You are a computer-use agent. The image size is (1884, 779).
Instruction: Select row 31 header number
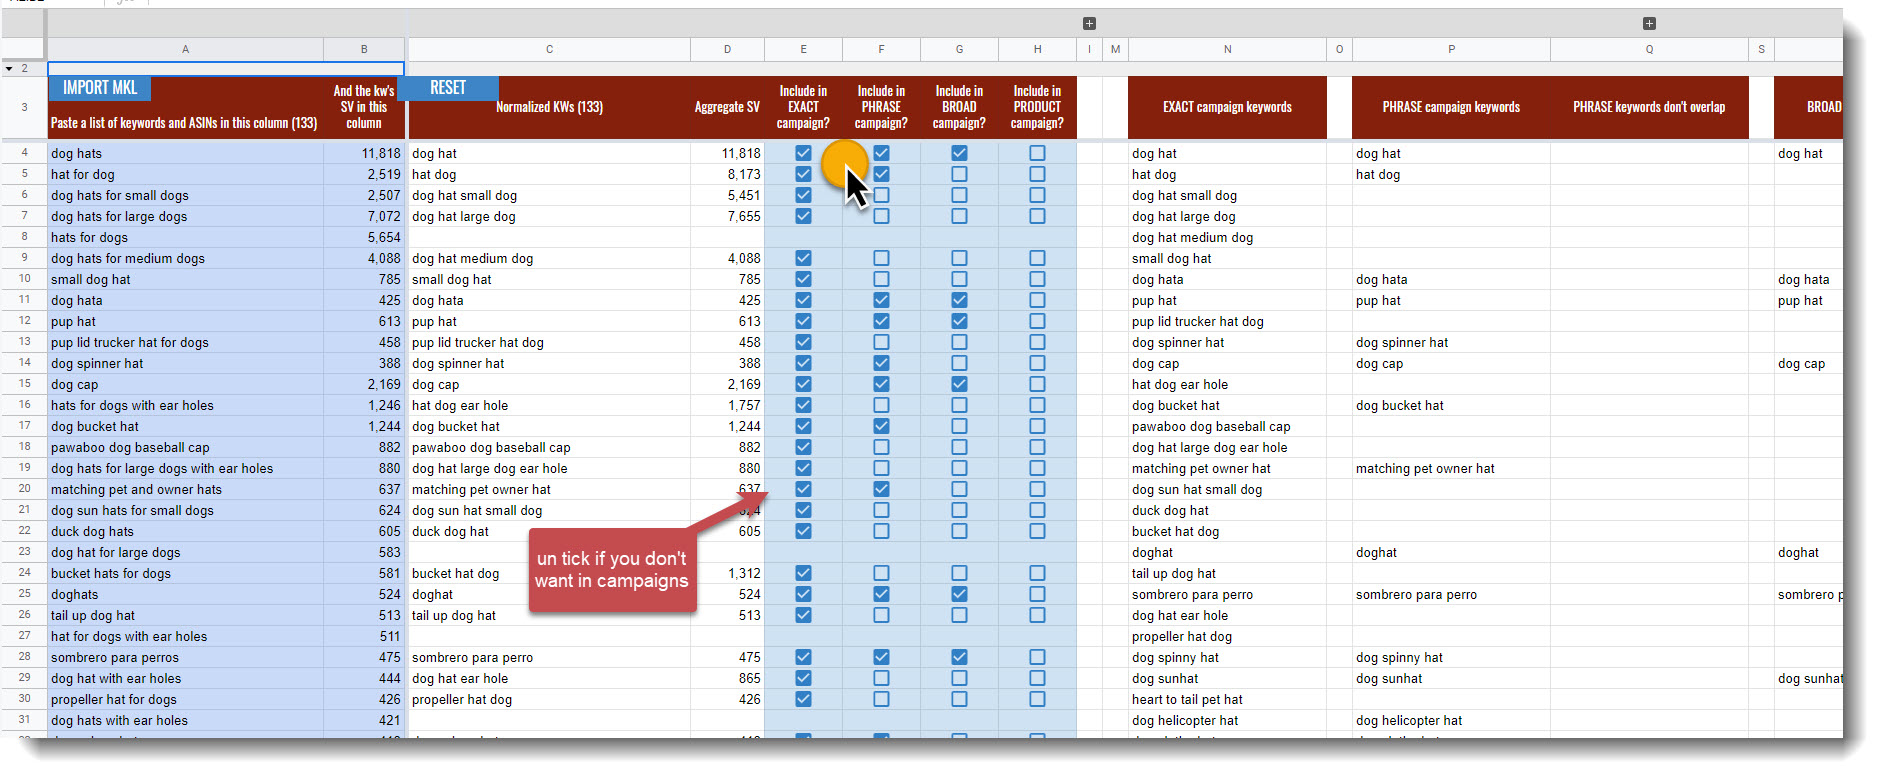24,720
